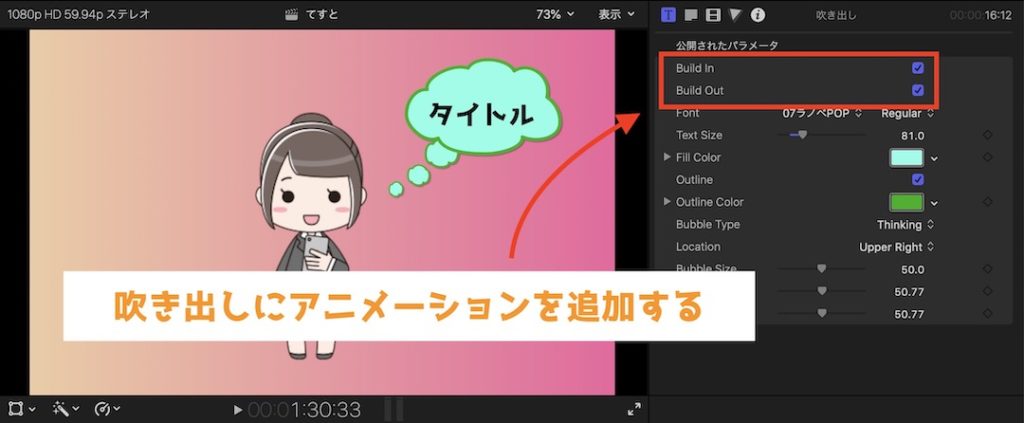Image resolution: width=1024 pixels, height=423 pixels.
Task: Add keyframe for Fill Color
Action: coord(987,157)
